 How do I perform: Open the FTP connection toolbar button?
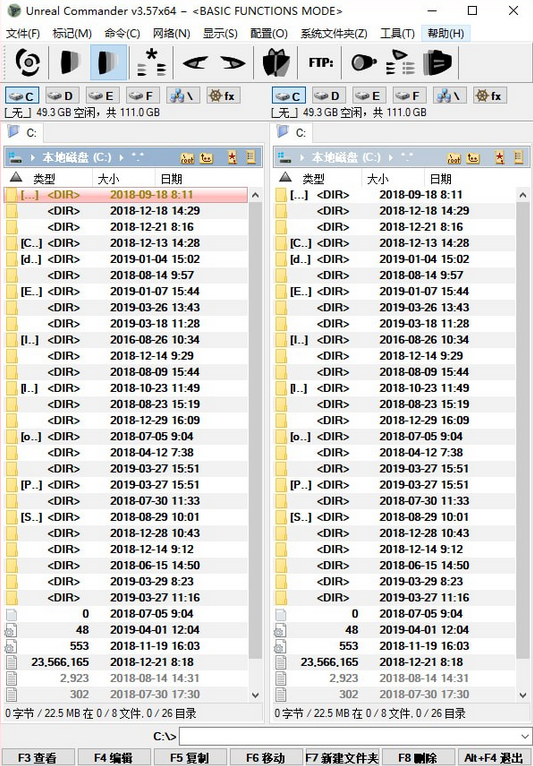coord(321,63)
